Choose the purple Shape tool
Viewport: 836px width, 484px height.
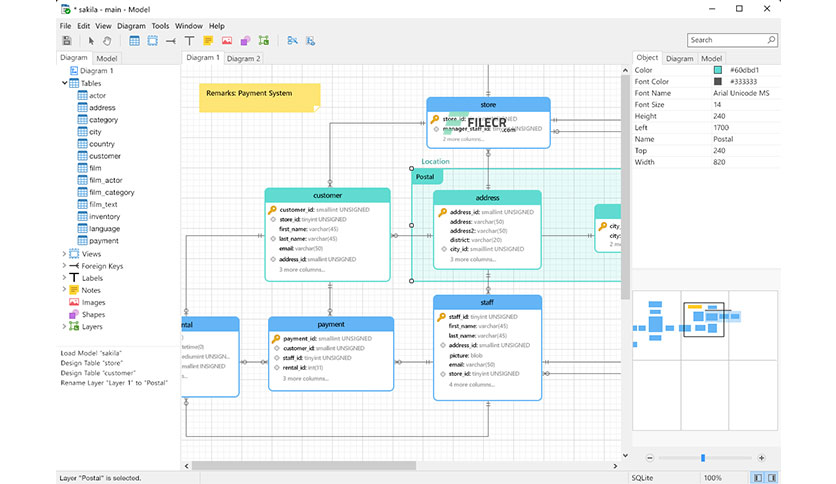(x=245, y=41)
